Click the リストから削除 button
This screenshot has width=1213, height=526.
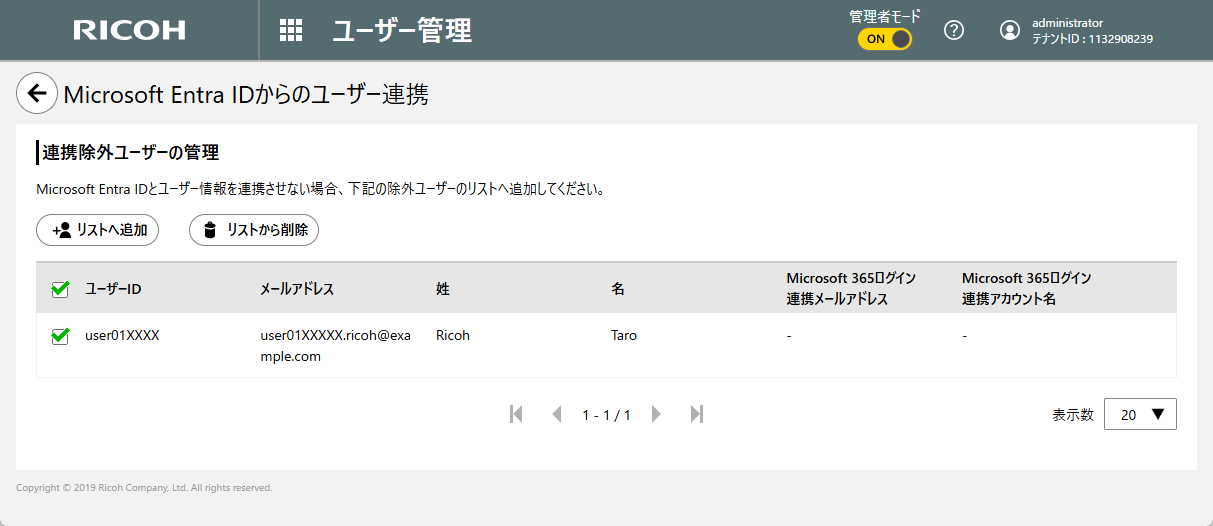[254, 230]
